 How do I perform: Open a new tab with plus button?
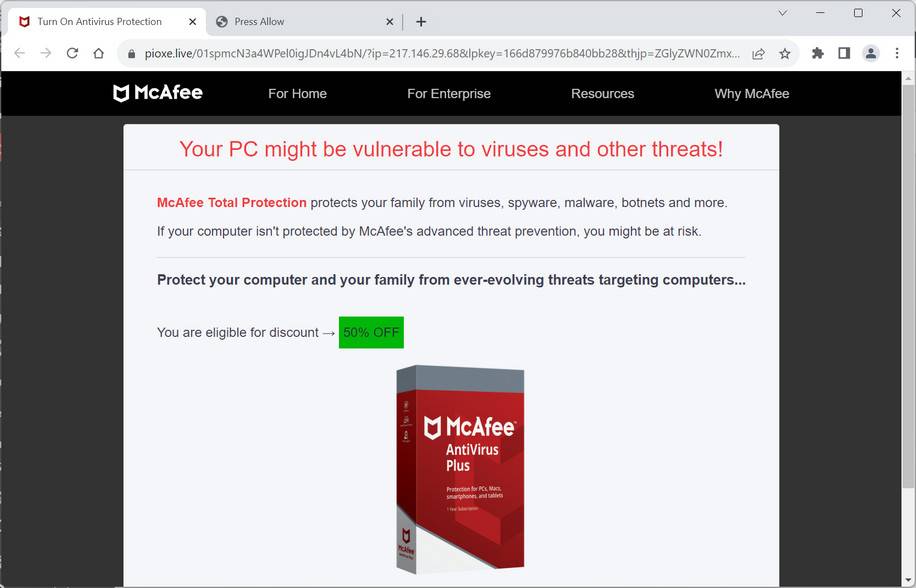[x=421, y=22]
